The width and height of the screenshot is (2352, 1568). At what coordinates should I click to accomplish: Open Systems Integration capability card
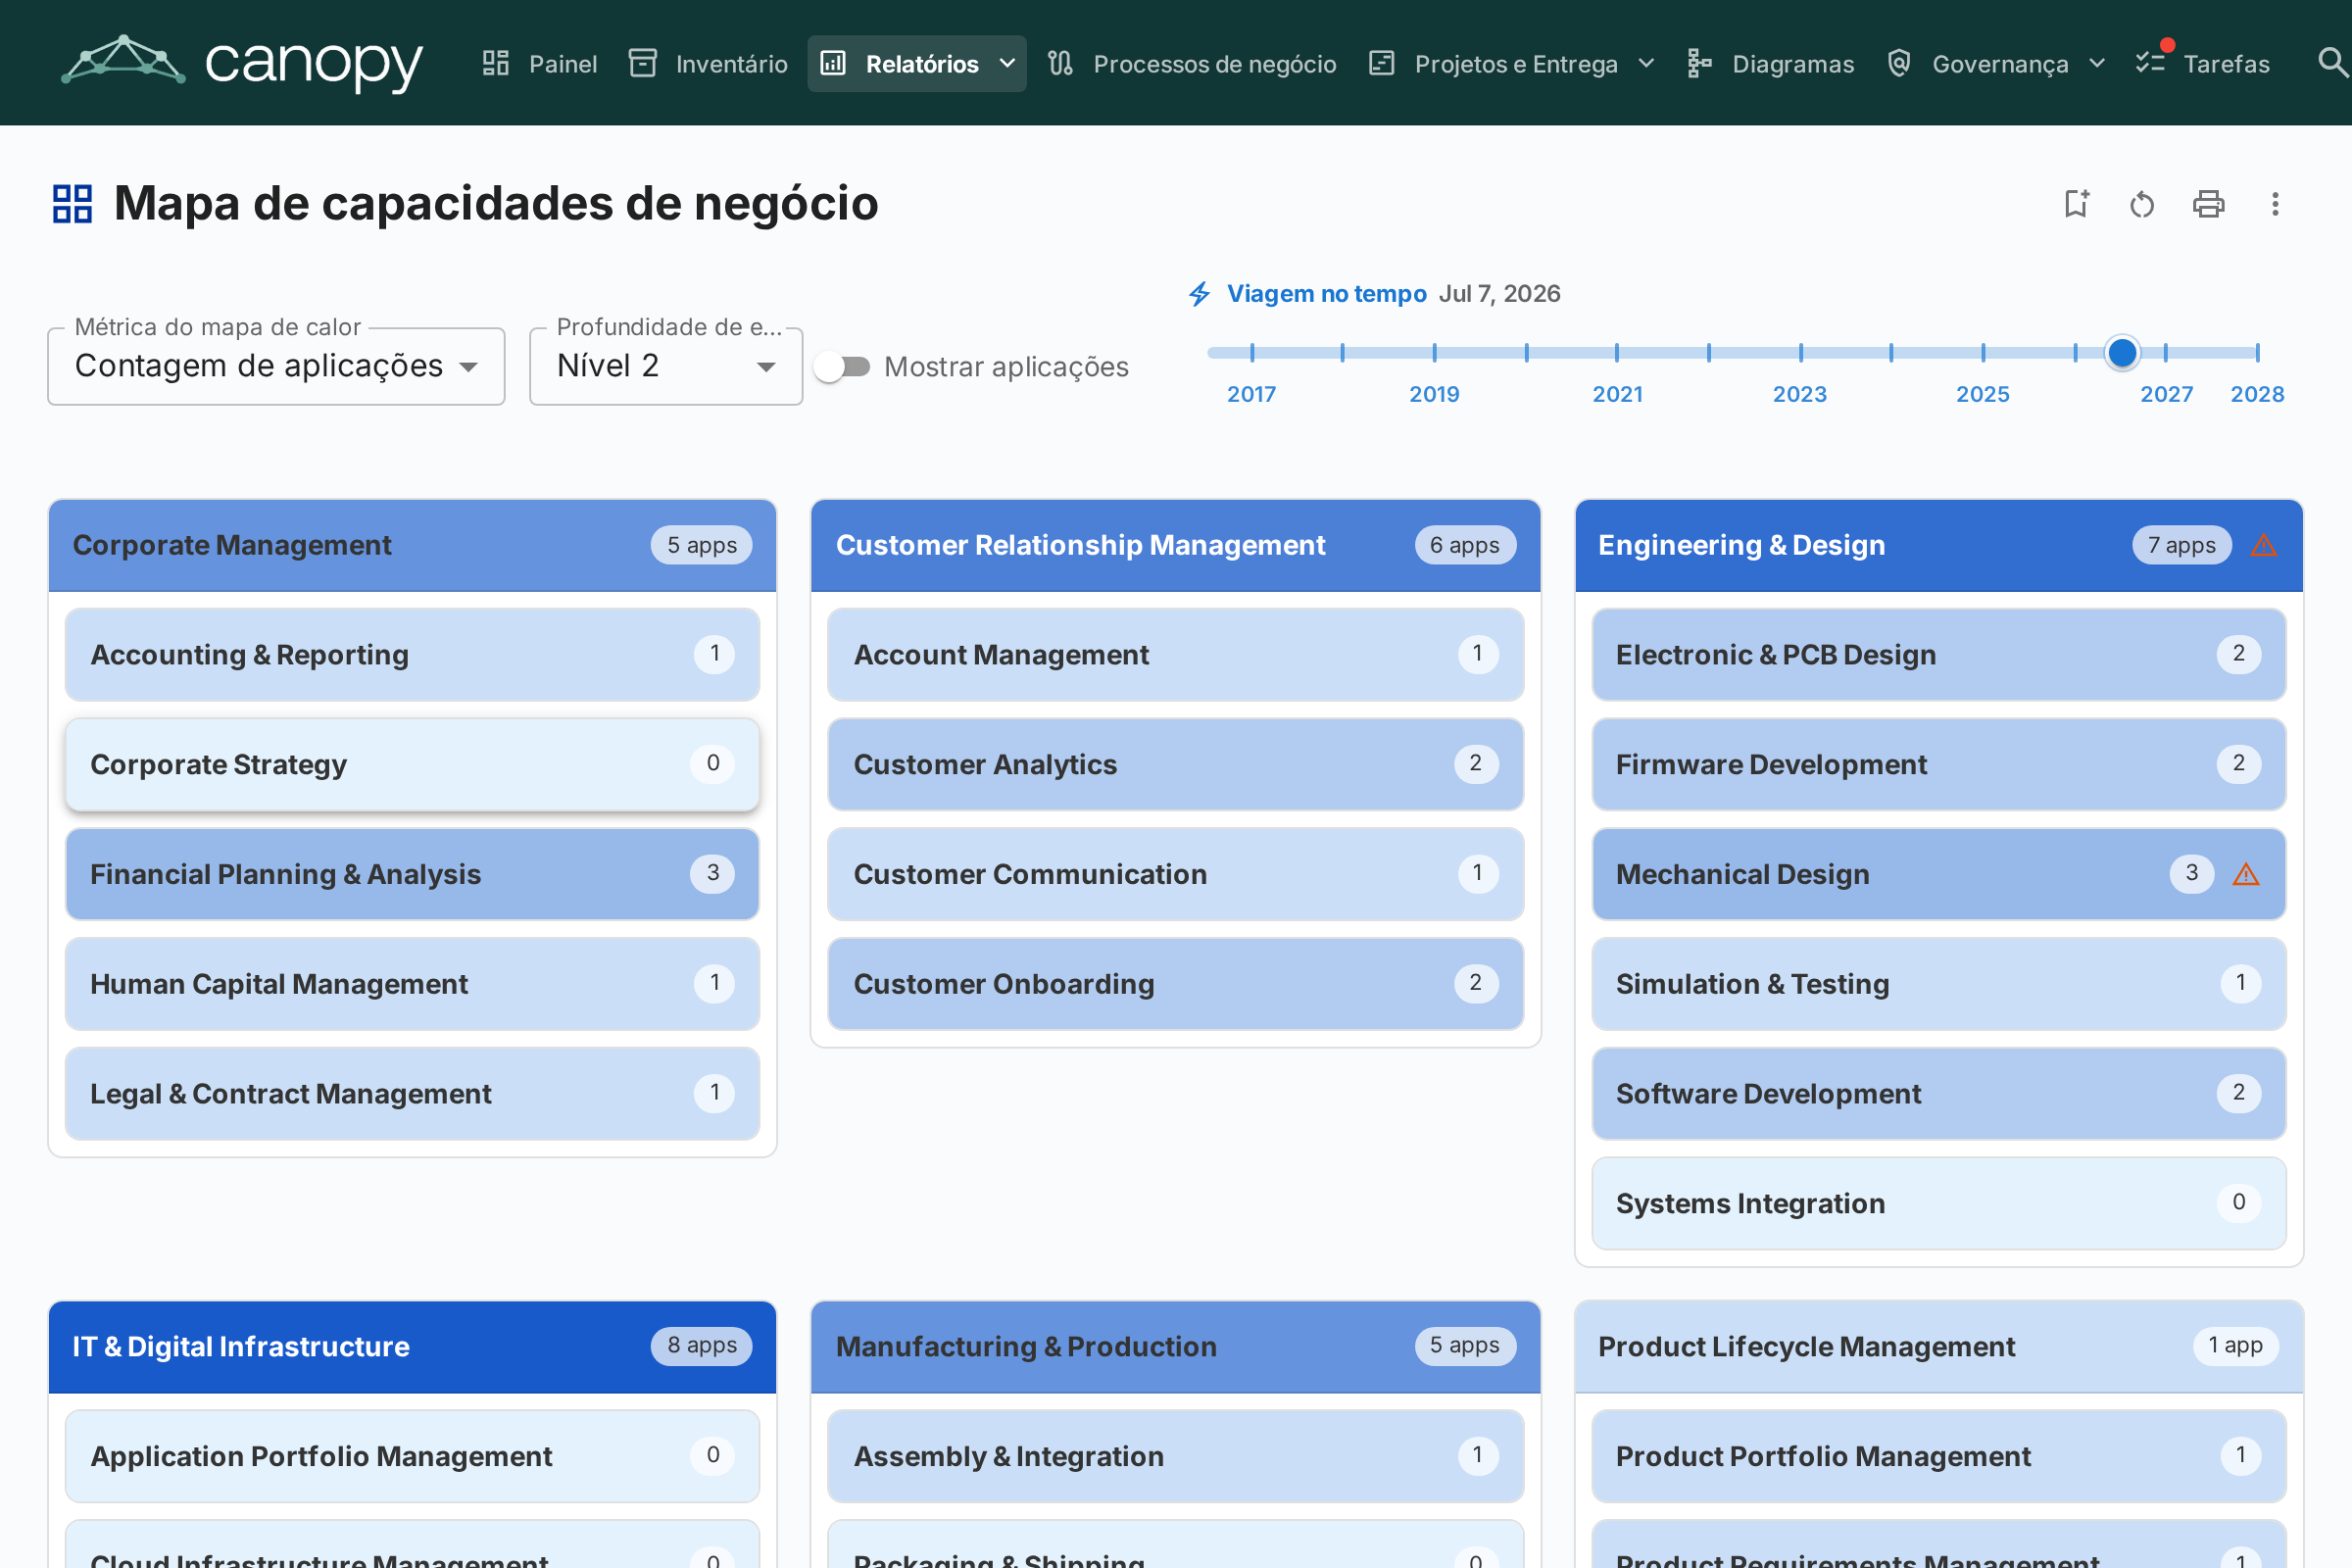tap(1939, 1203)
